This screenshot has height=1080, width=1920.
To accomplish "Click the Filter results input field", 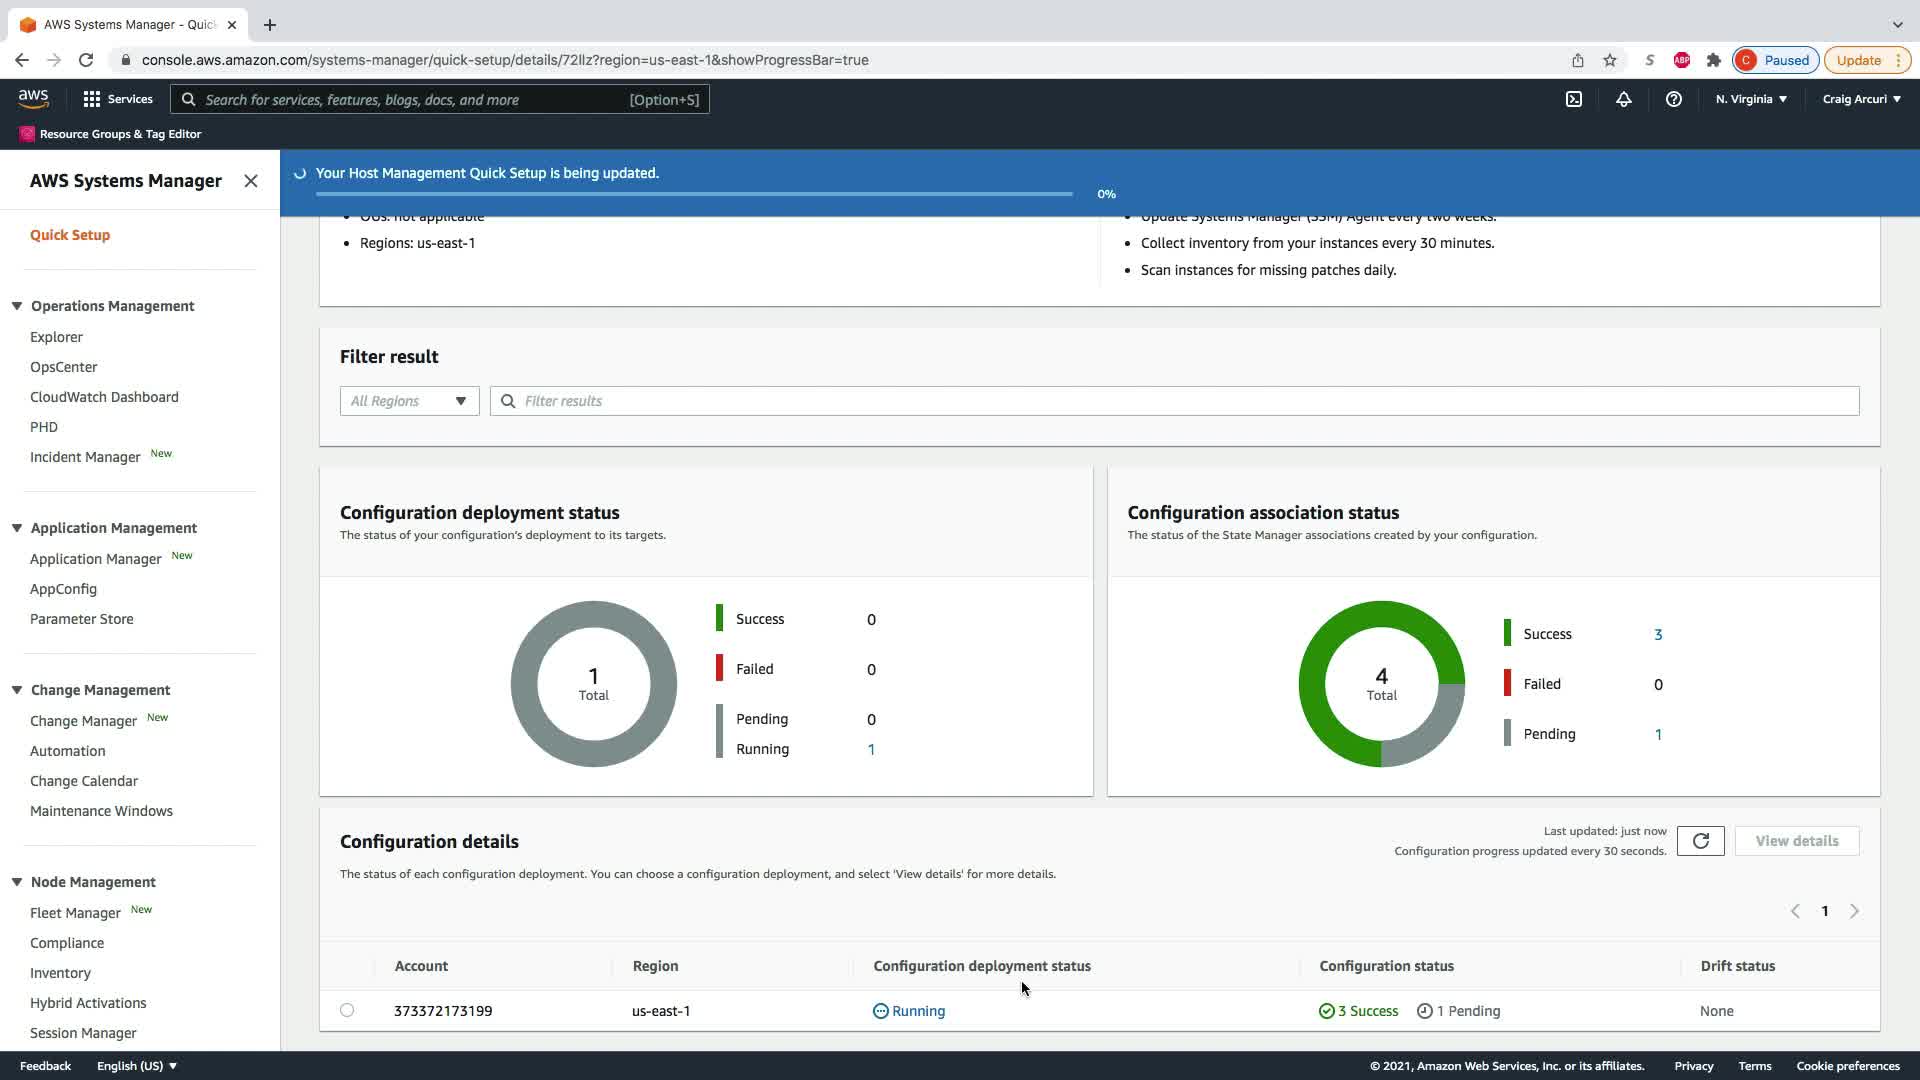I will click(x=1175, y=401).
